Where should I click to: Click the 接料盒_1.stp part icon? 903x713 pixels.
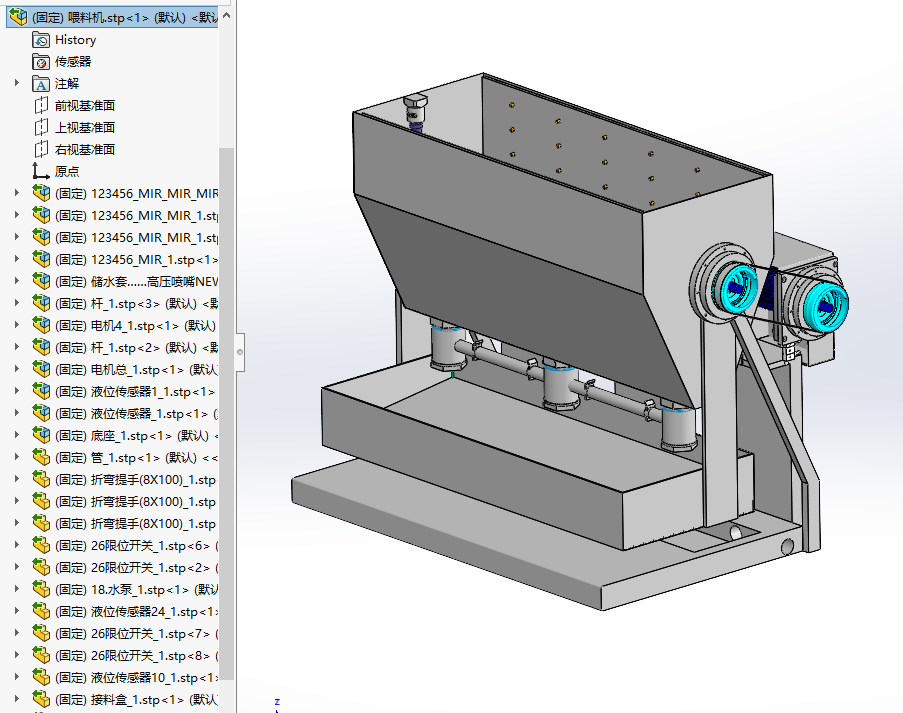(x=41, y=699)
